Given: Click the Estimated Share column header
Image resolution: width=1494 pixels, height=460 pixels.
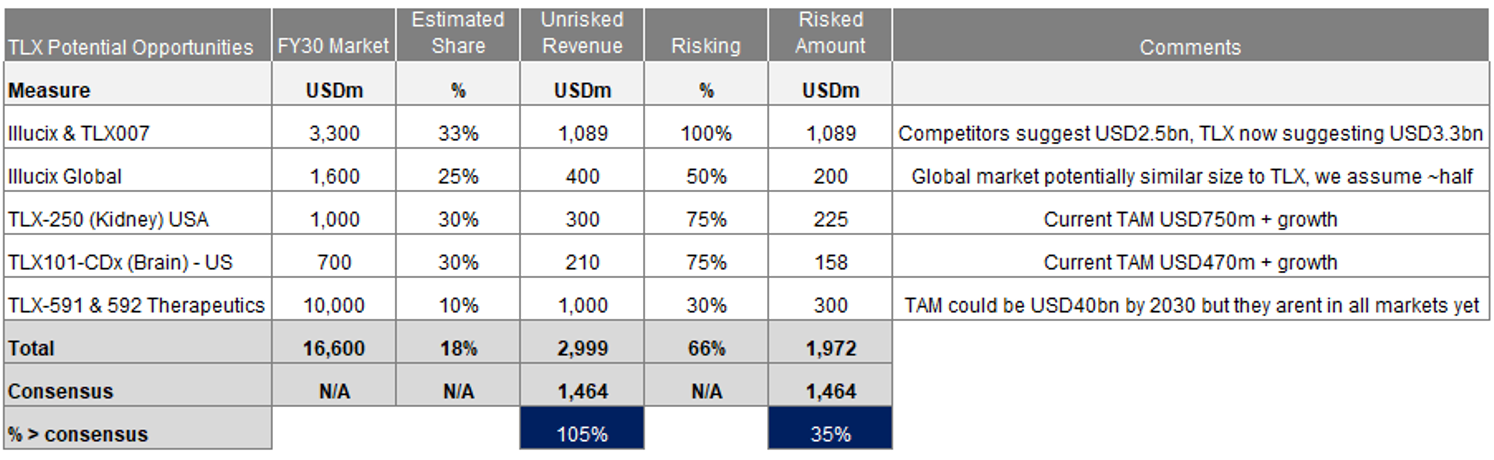Looking at the screenshot, I should pos(458,33).
